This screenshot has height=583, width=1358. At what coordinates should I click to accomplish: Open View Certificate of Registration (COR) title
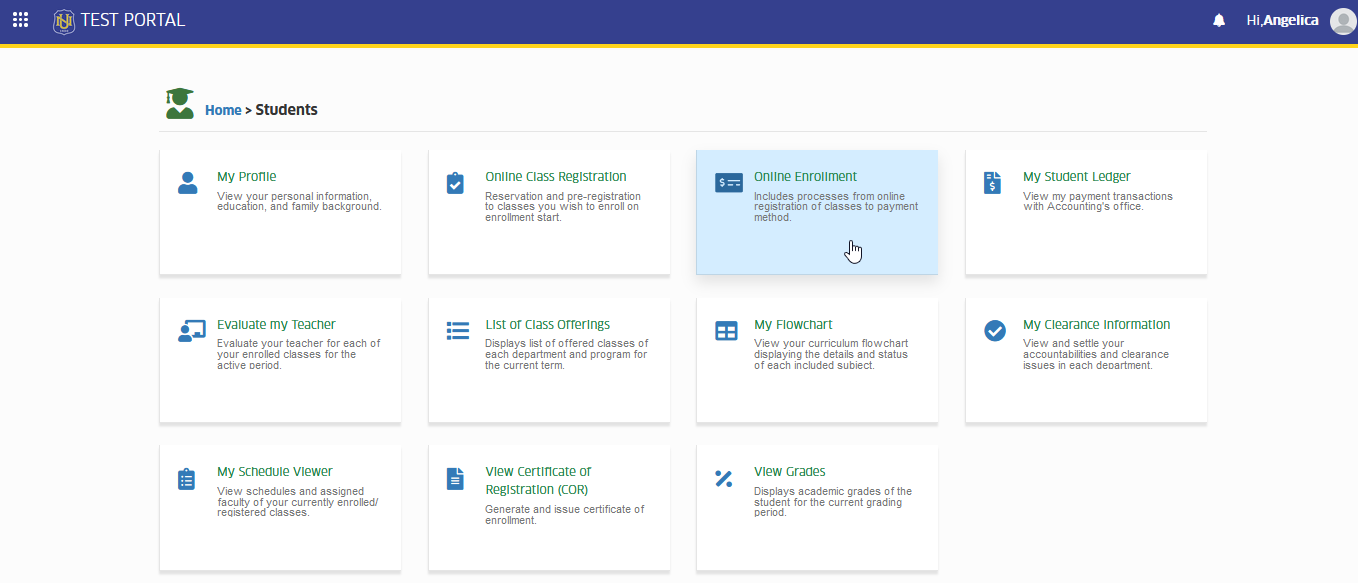[x=539, y=481]
